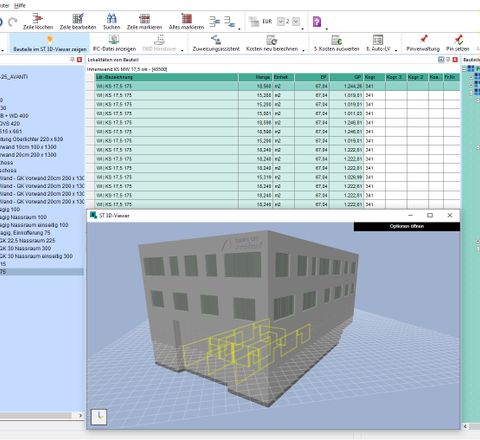Image resolution: width=480 pixels, height=440 pixels.
Task: Click left panel horizontal scrollbar right arrow
Action: (x=80, y=416)
